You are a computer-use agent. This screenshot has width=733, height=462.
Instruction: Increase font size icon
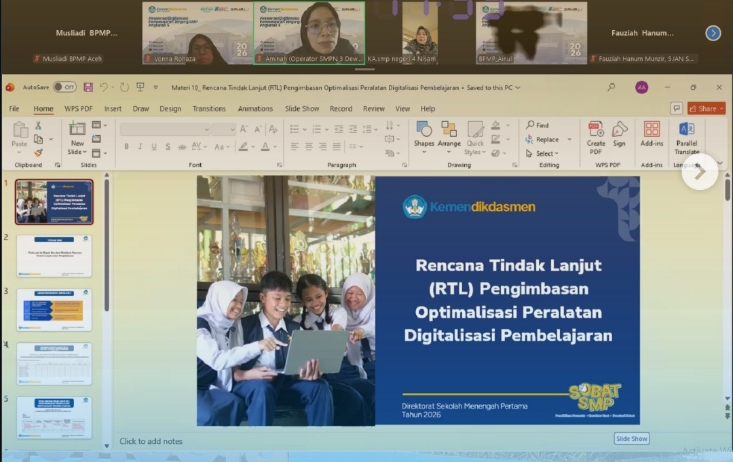[x=244, y=129]
